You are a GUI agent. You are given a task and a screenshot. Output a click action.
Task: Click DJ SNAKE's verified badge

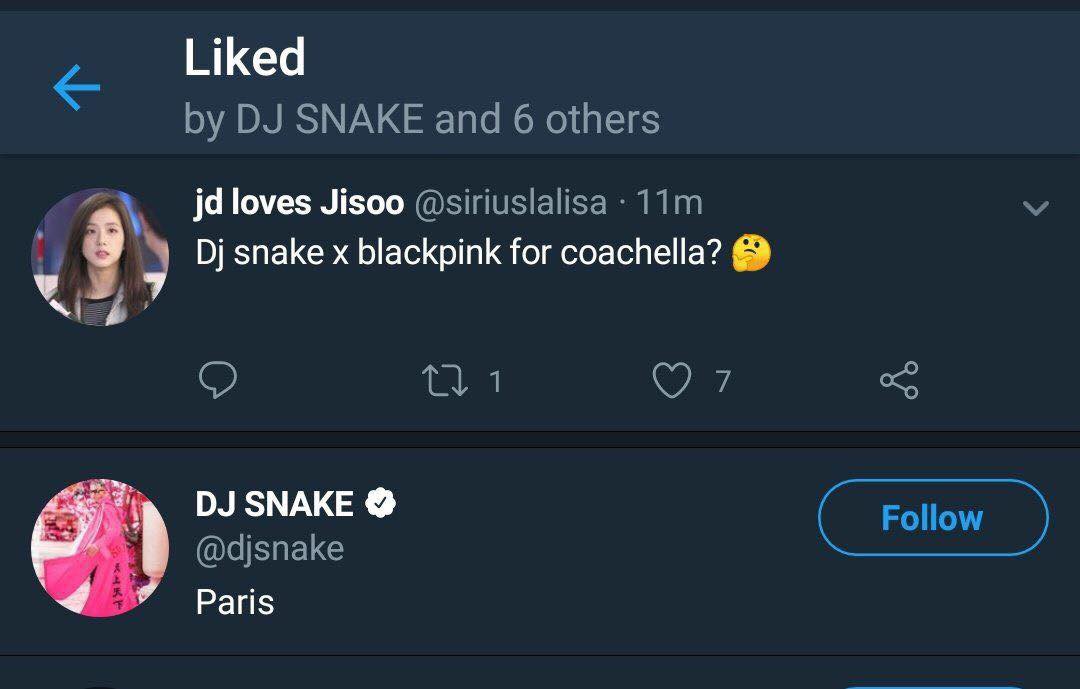point(380,503)
